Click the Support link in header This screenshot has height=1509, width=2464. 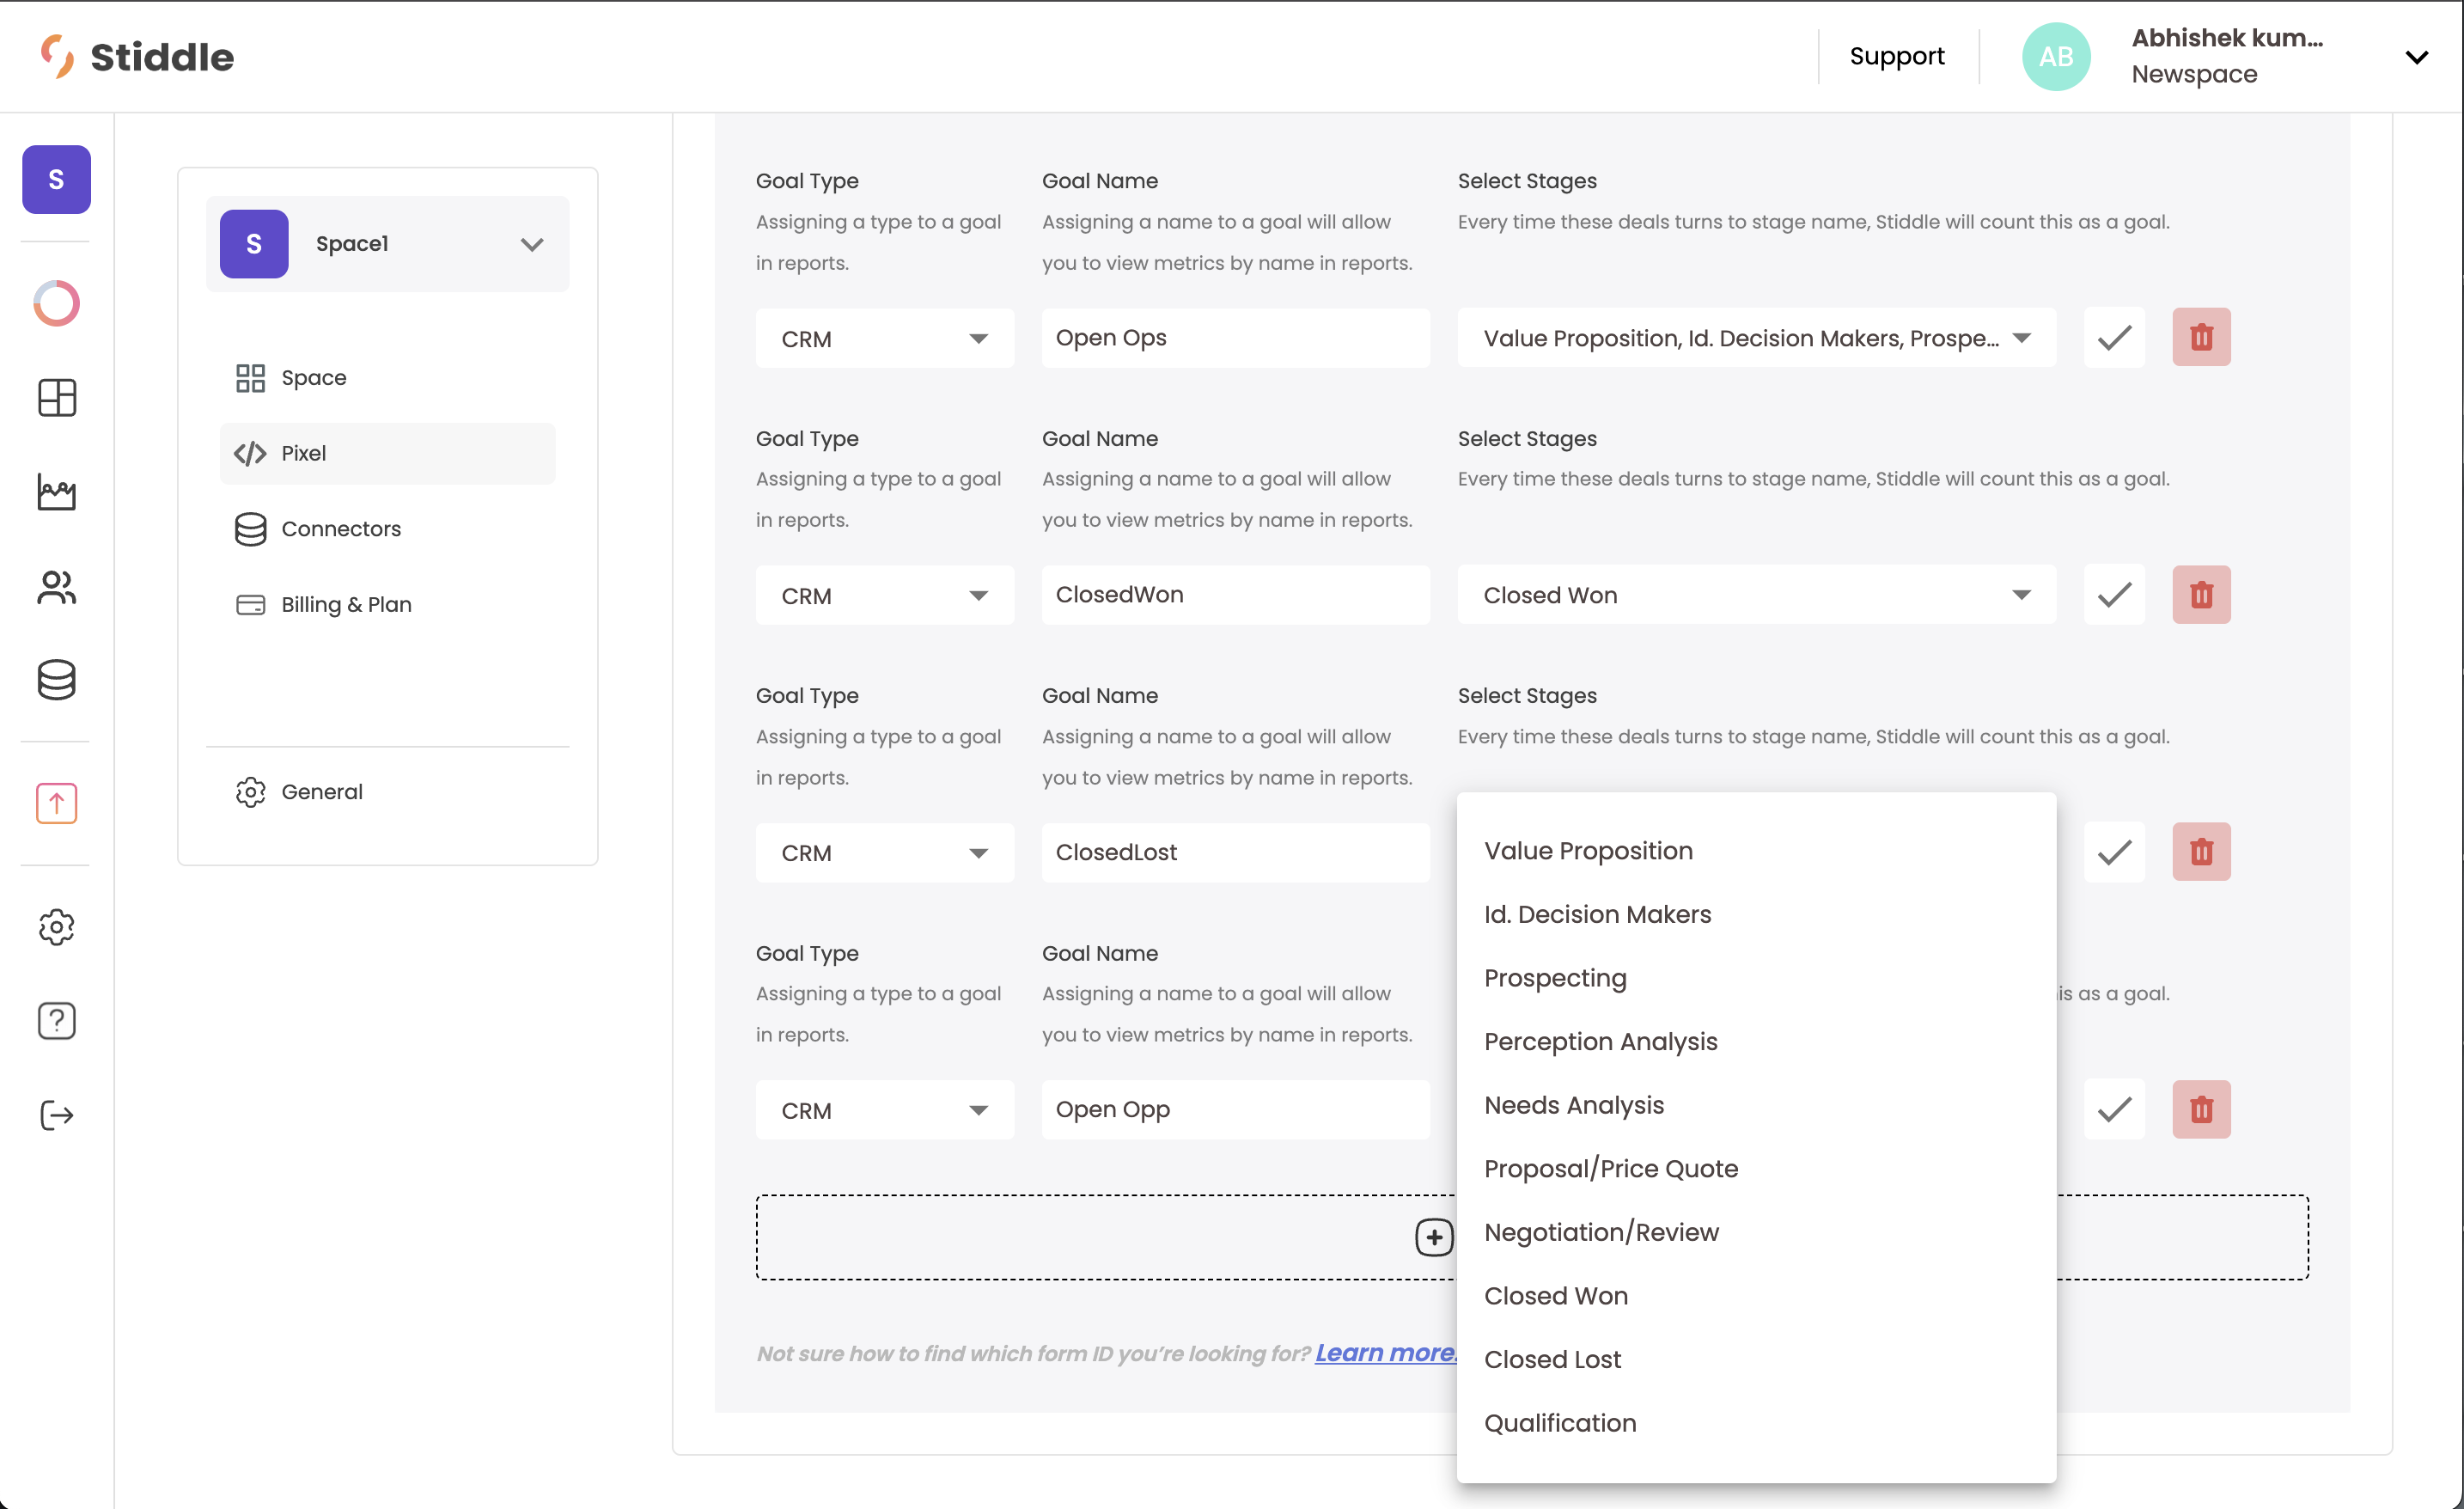[1896, 56]
